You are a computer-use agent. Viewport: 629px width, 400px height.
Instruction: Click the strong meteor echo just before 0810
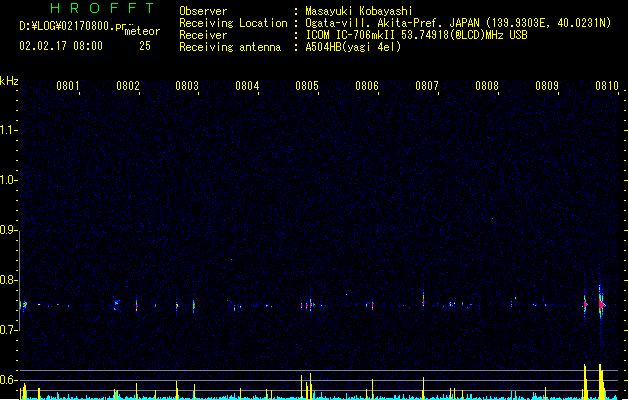point(601,304)
